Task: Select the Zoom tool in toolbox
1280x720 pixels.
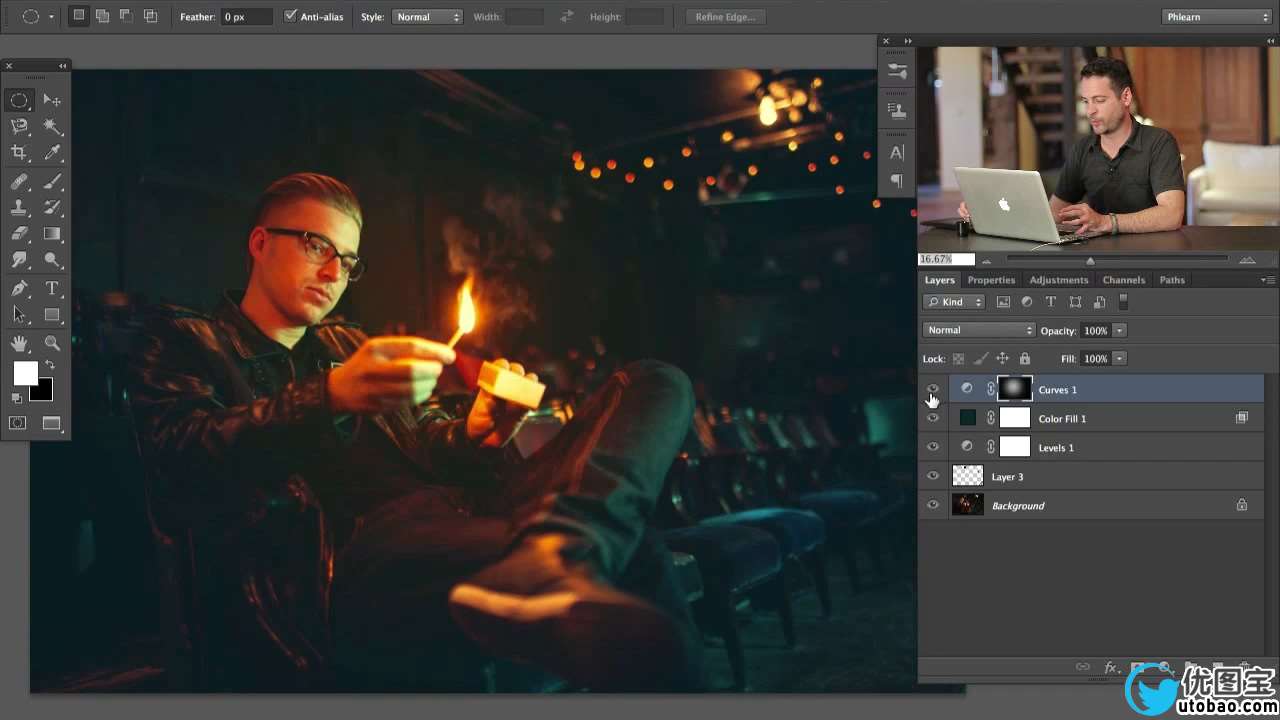Action: (x=52, y=343)
